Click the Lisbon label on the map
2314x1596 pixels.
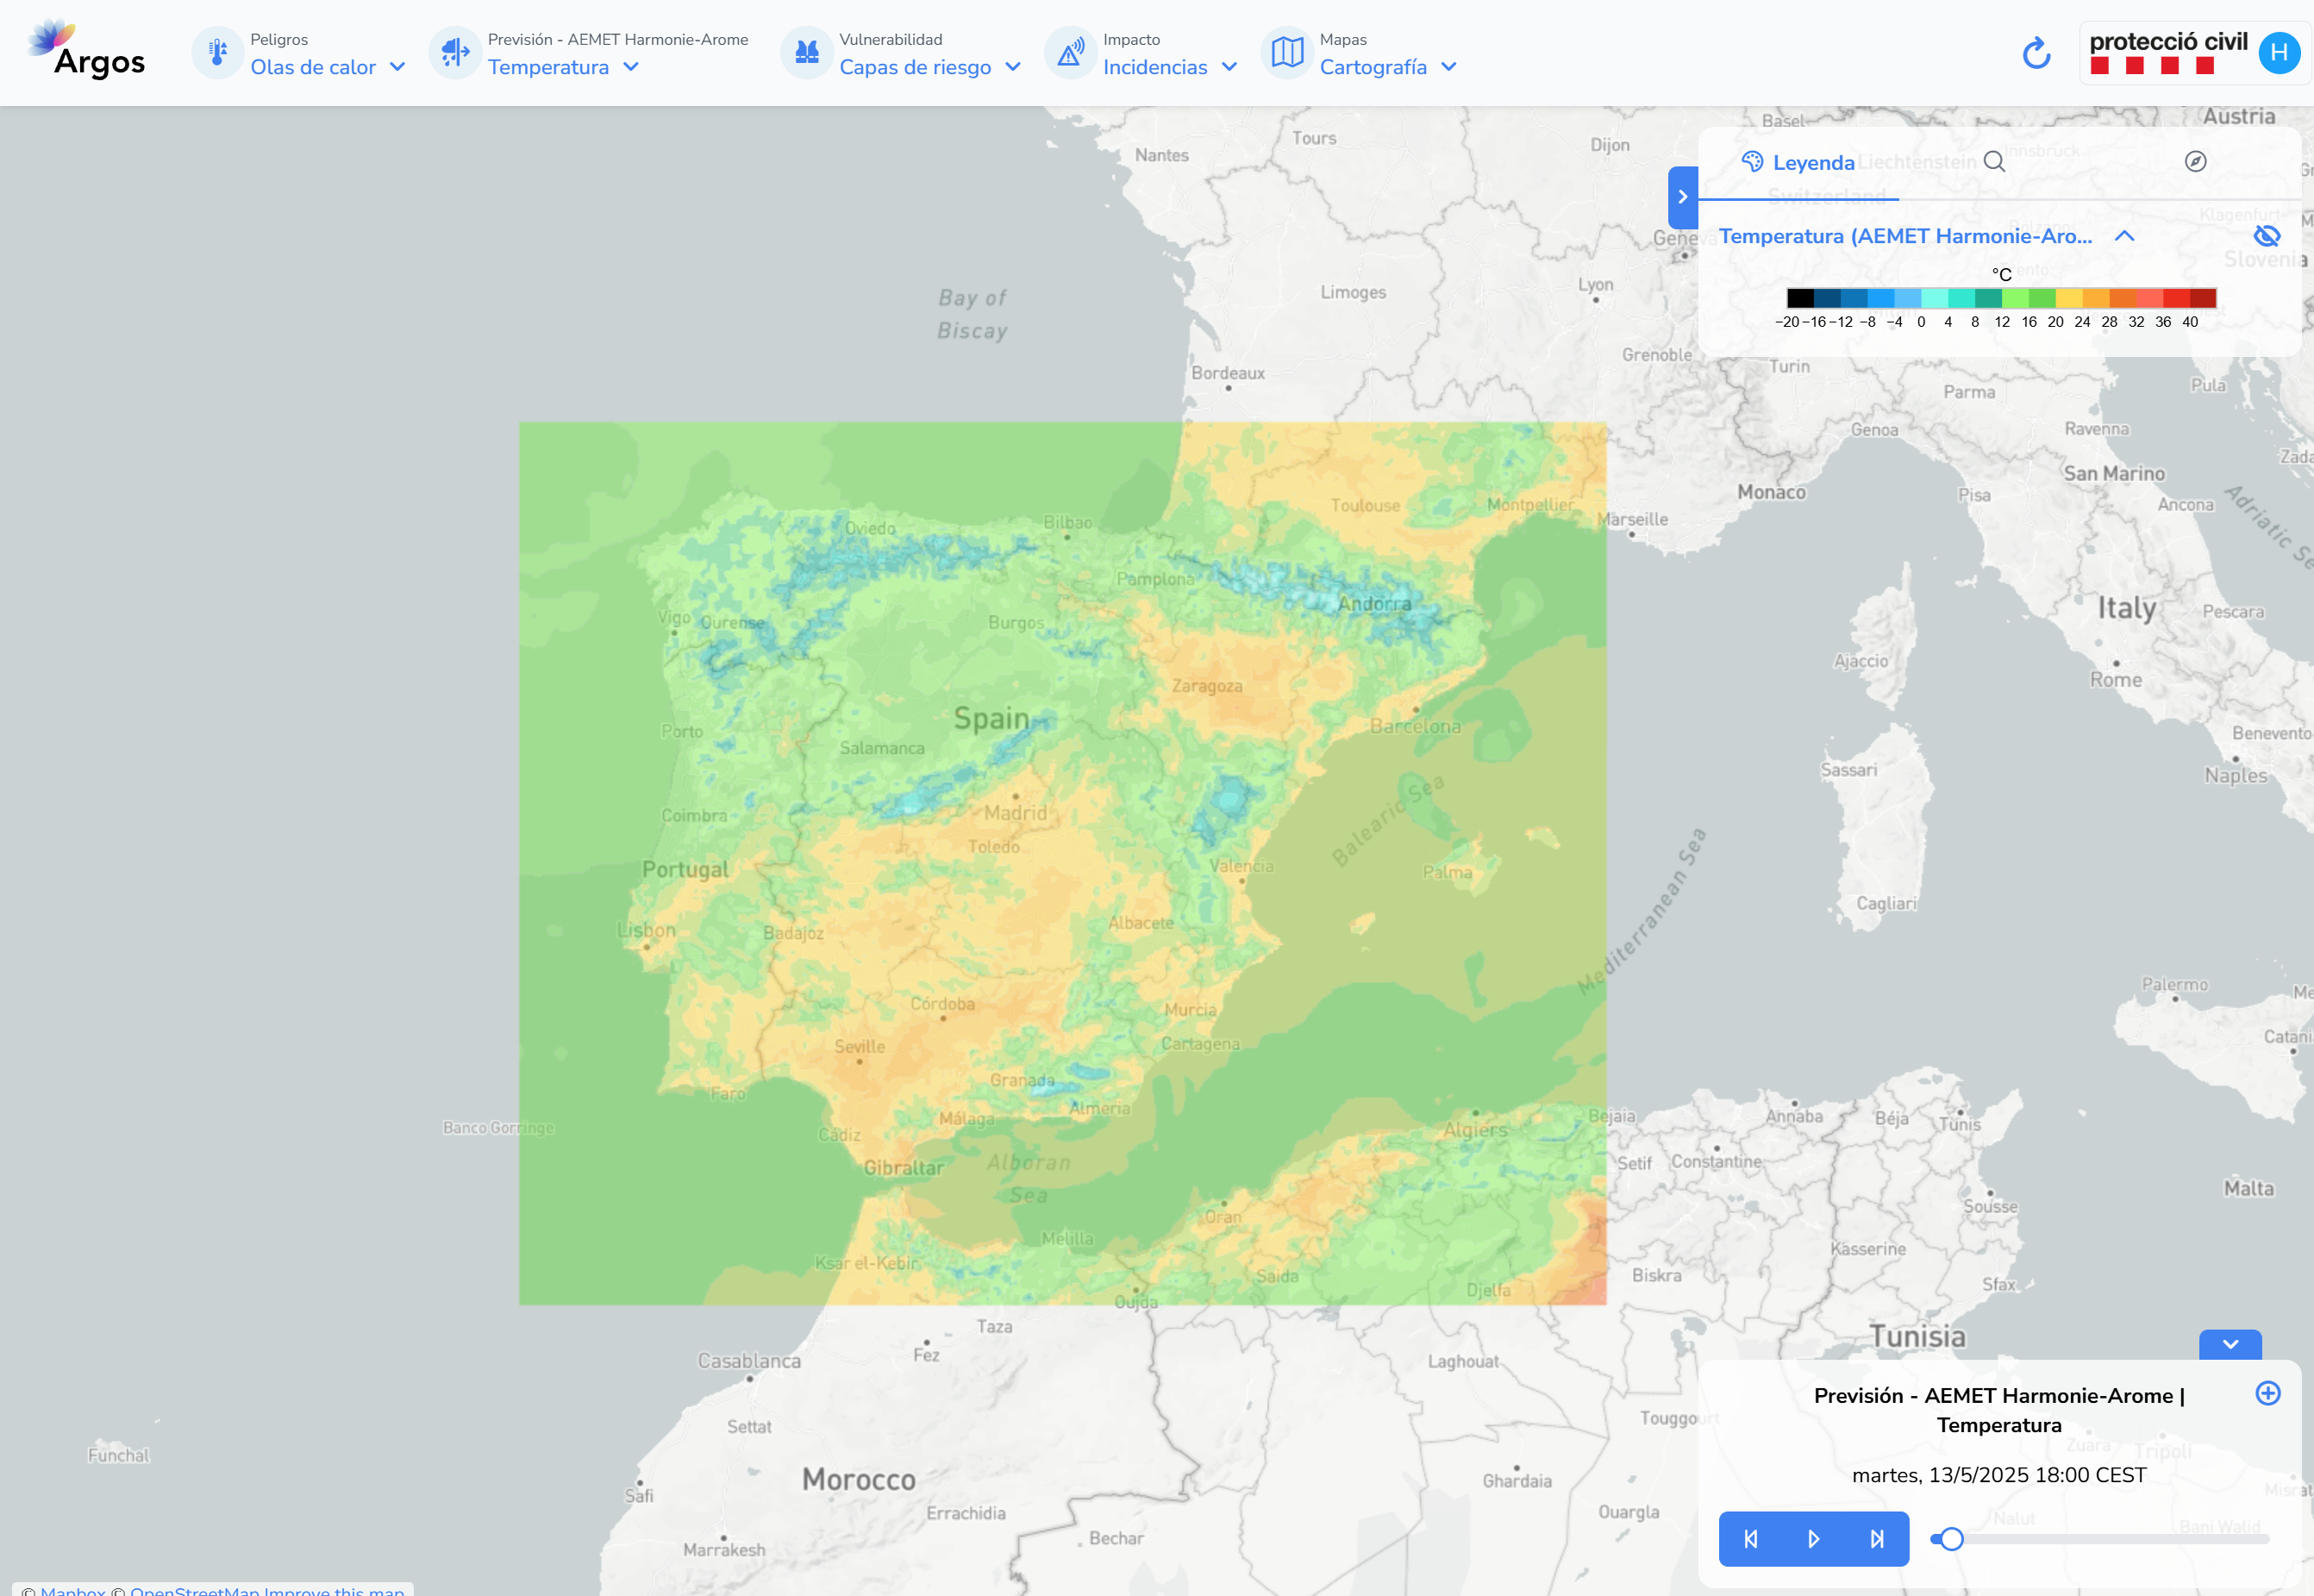click(646, 930)
